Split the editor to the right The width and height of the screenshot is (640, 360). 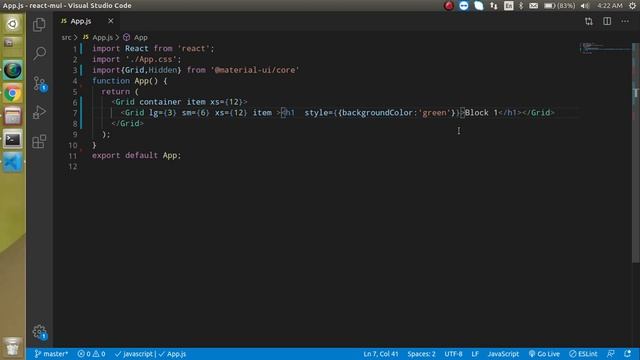click(x=607, y=21)
